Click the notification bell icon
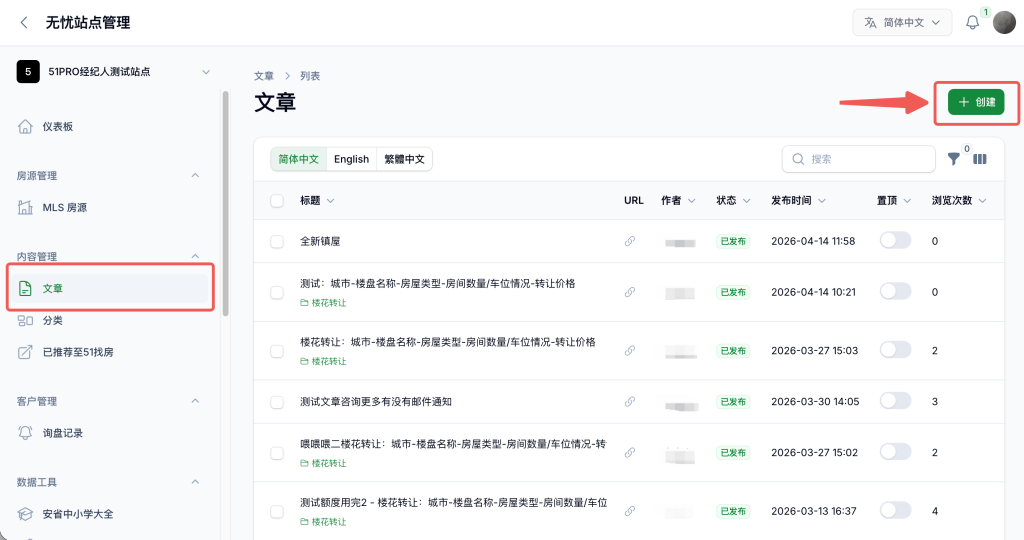This screenshot has width=1024, height=540. 972,23
